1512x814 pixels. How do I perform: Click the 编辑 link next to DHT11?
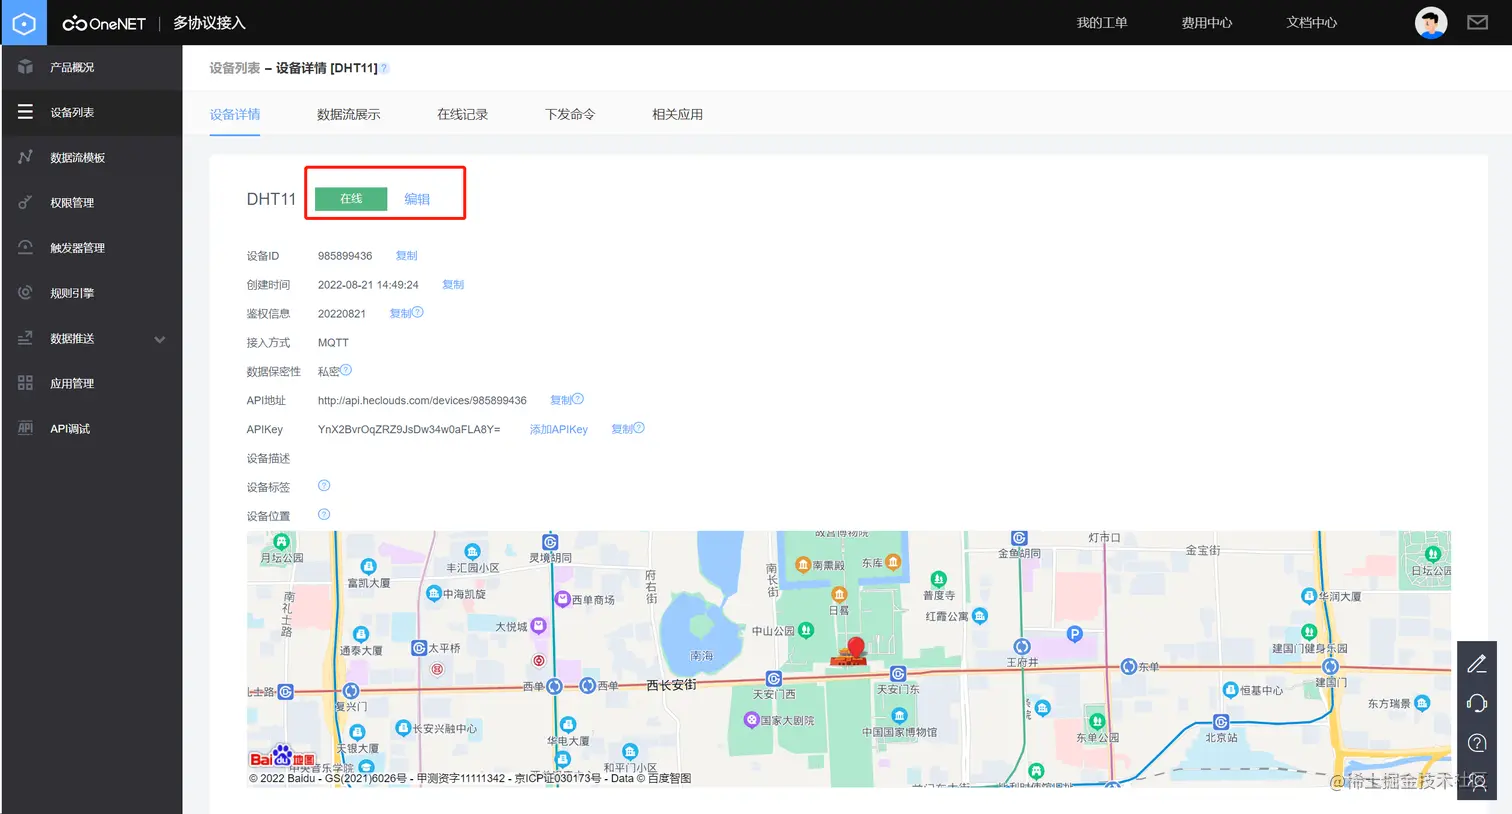(x=417, y=199)
